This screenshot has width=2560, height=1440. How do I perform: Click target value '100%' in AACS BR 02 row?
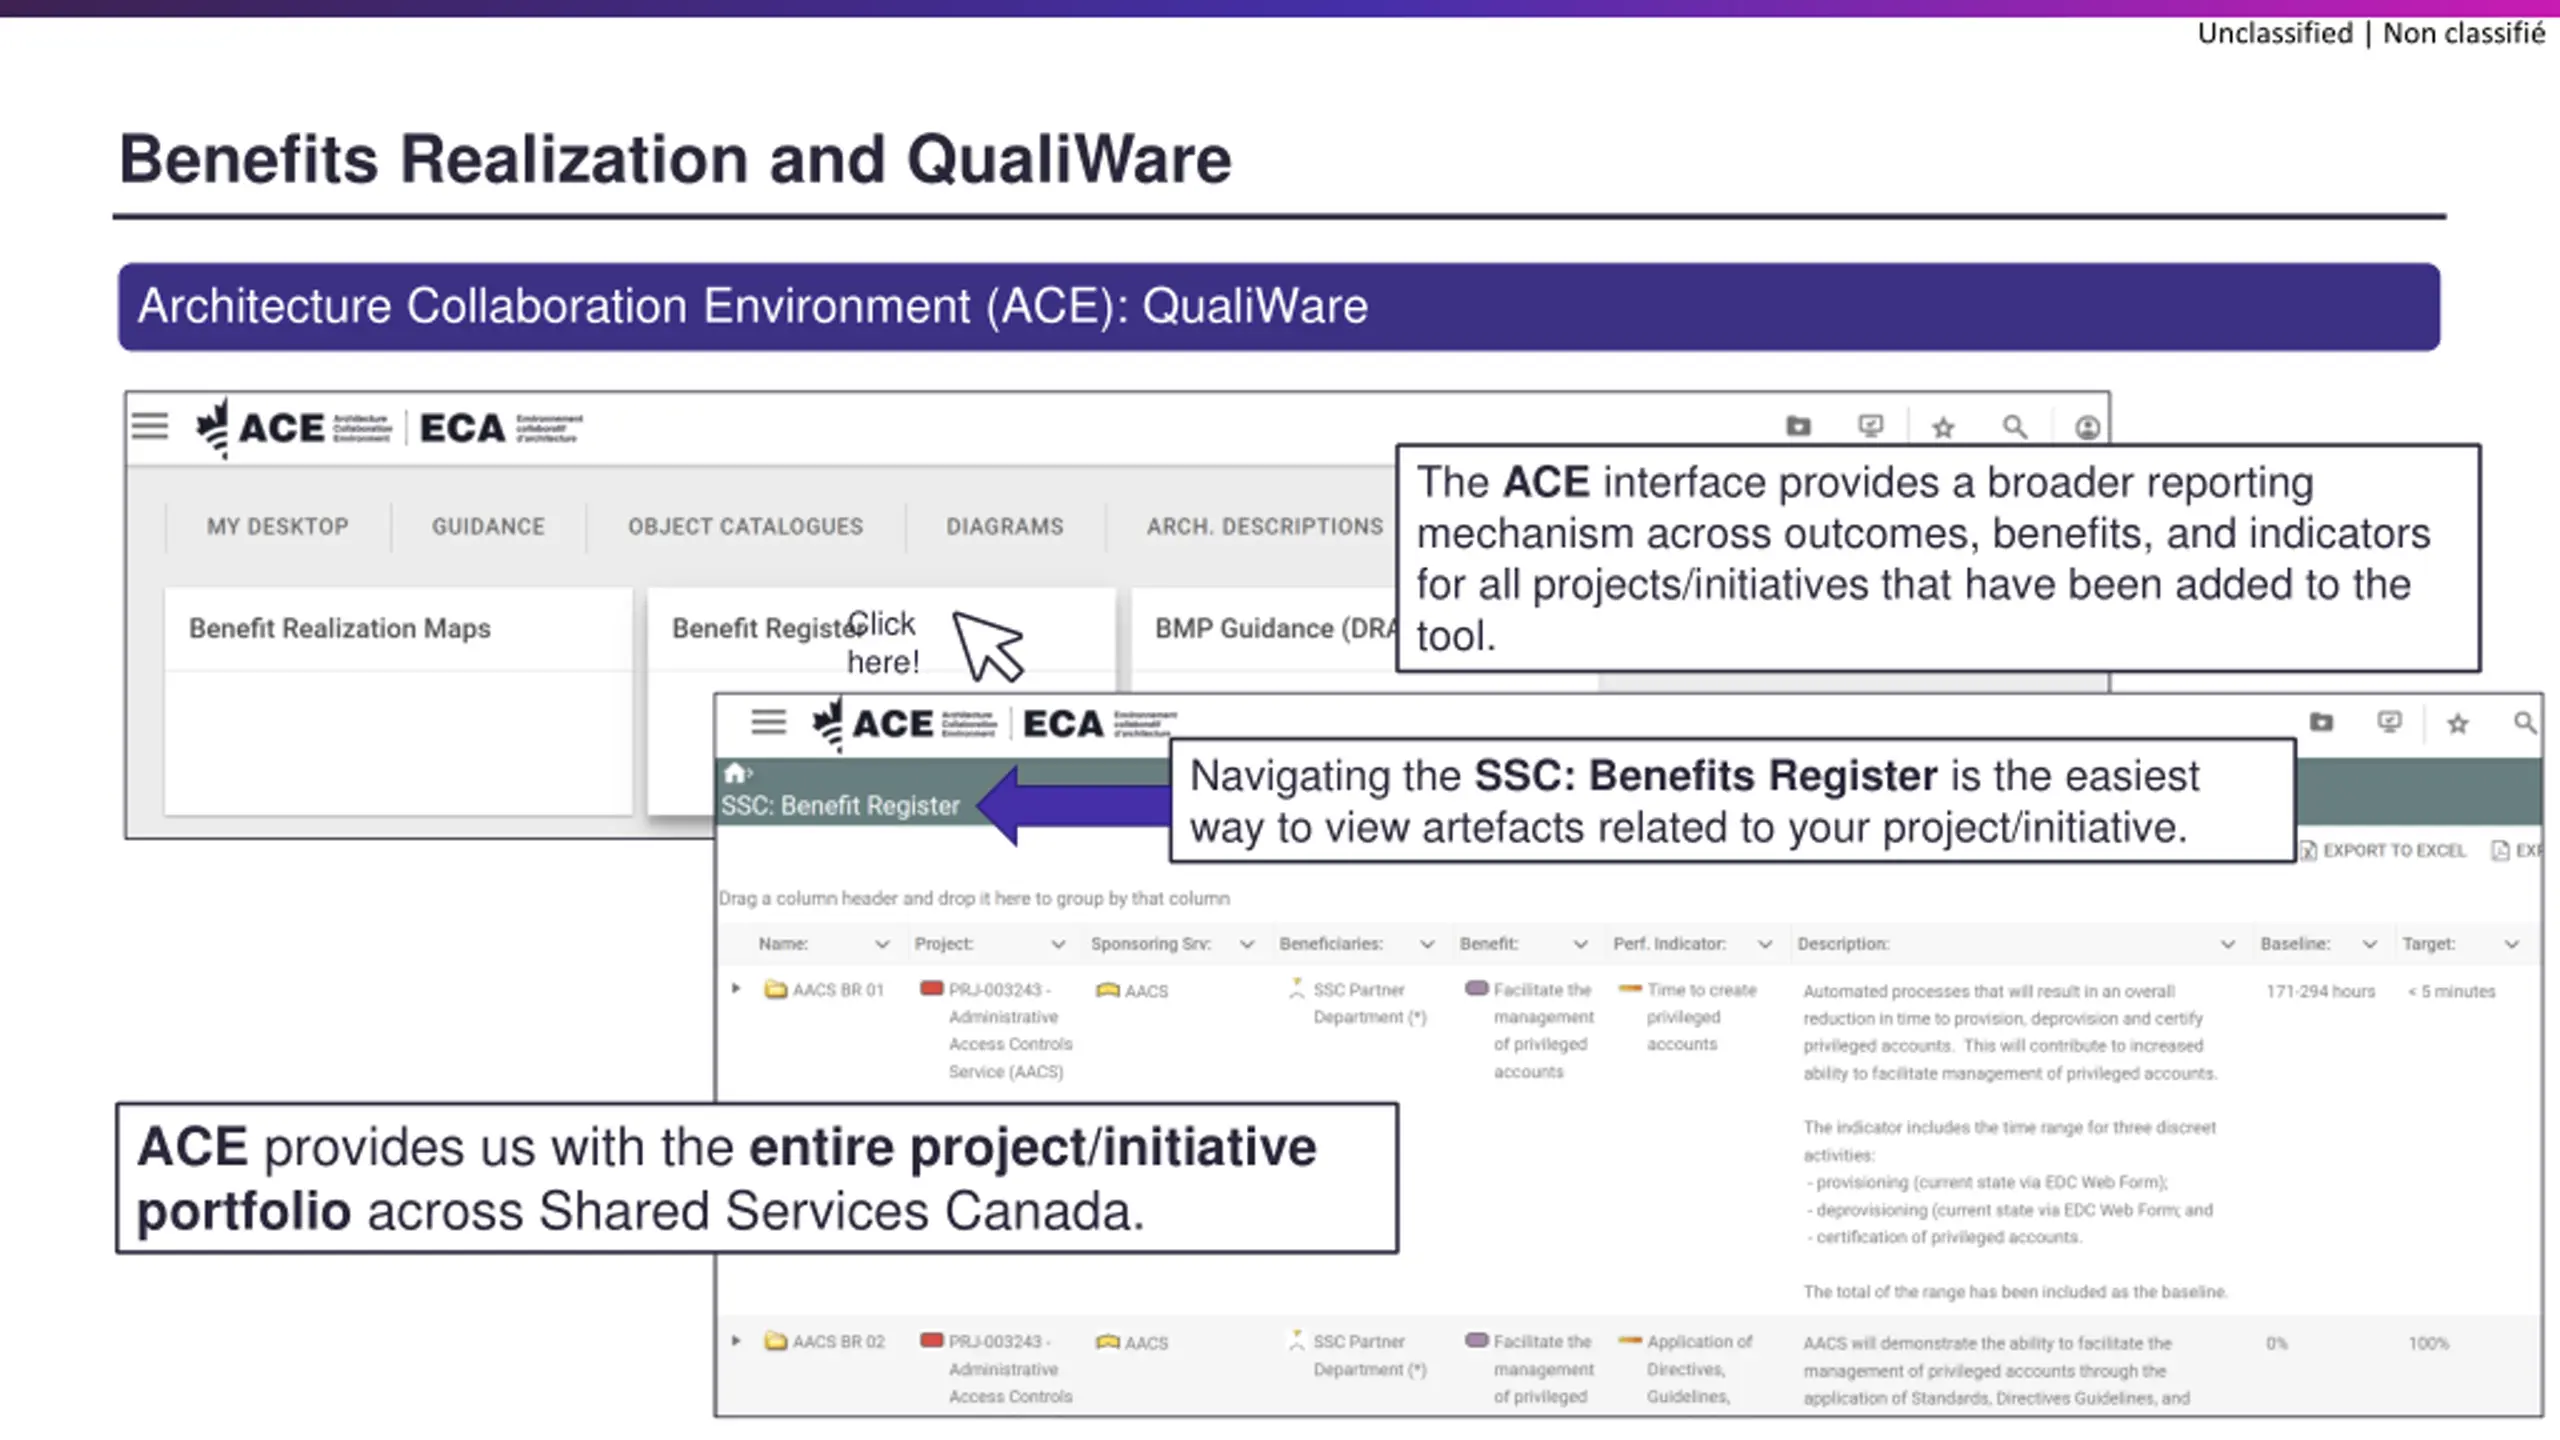(2428, 1343)
